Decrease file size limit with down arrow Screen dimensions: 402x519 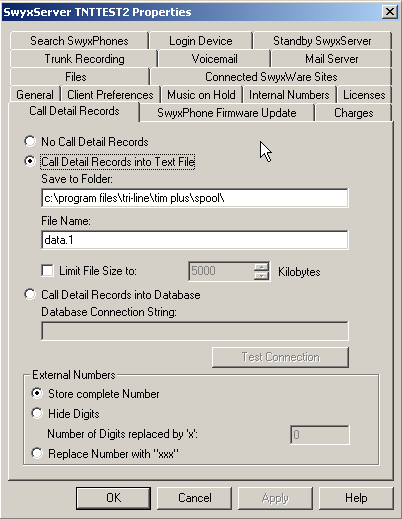tap(261, 276)
